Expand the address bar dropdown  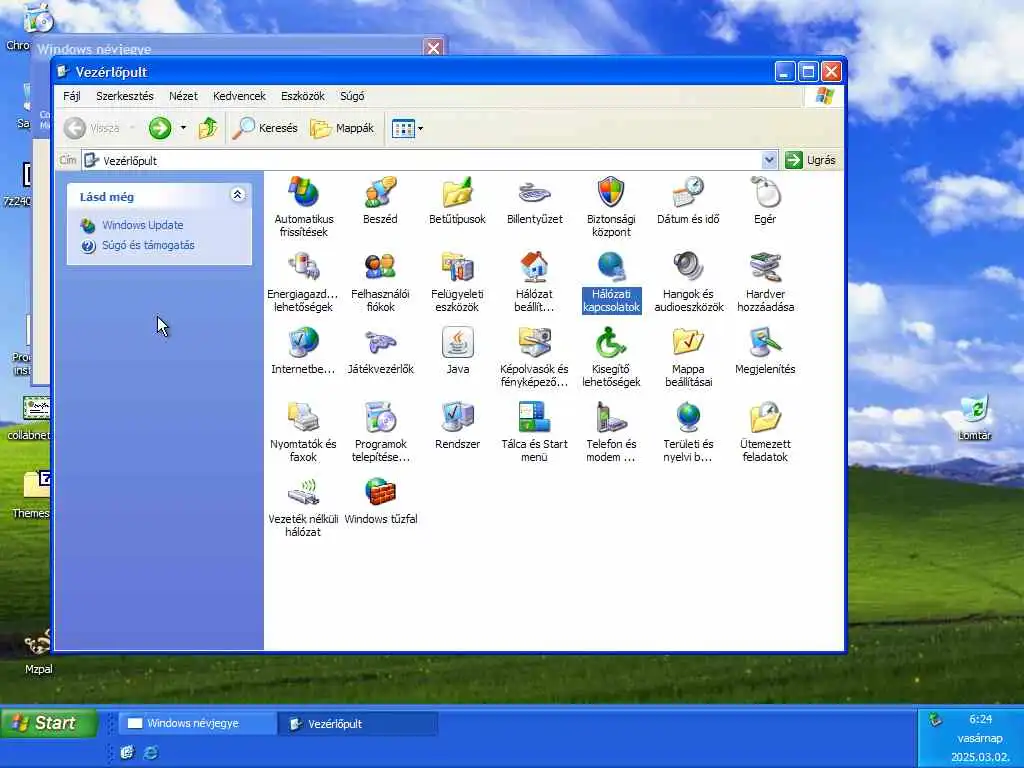coord(769,160)
